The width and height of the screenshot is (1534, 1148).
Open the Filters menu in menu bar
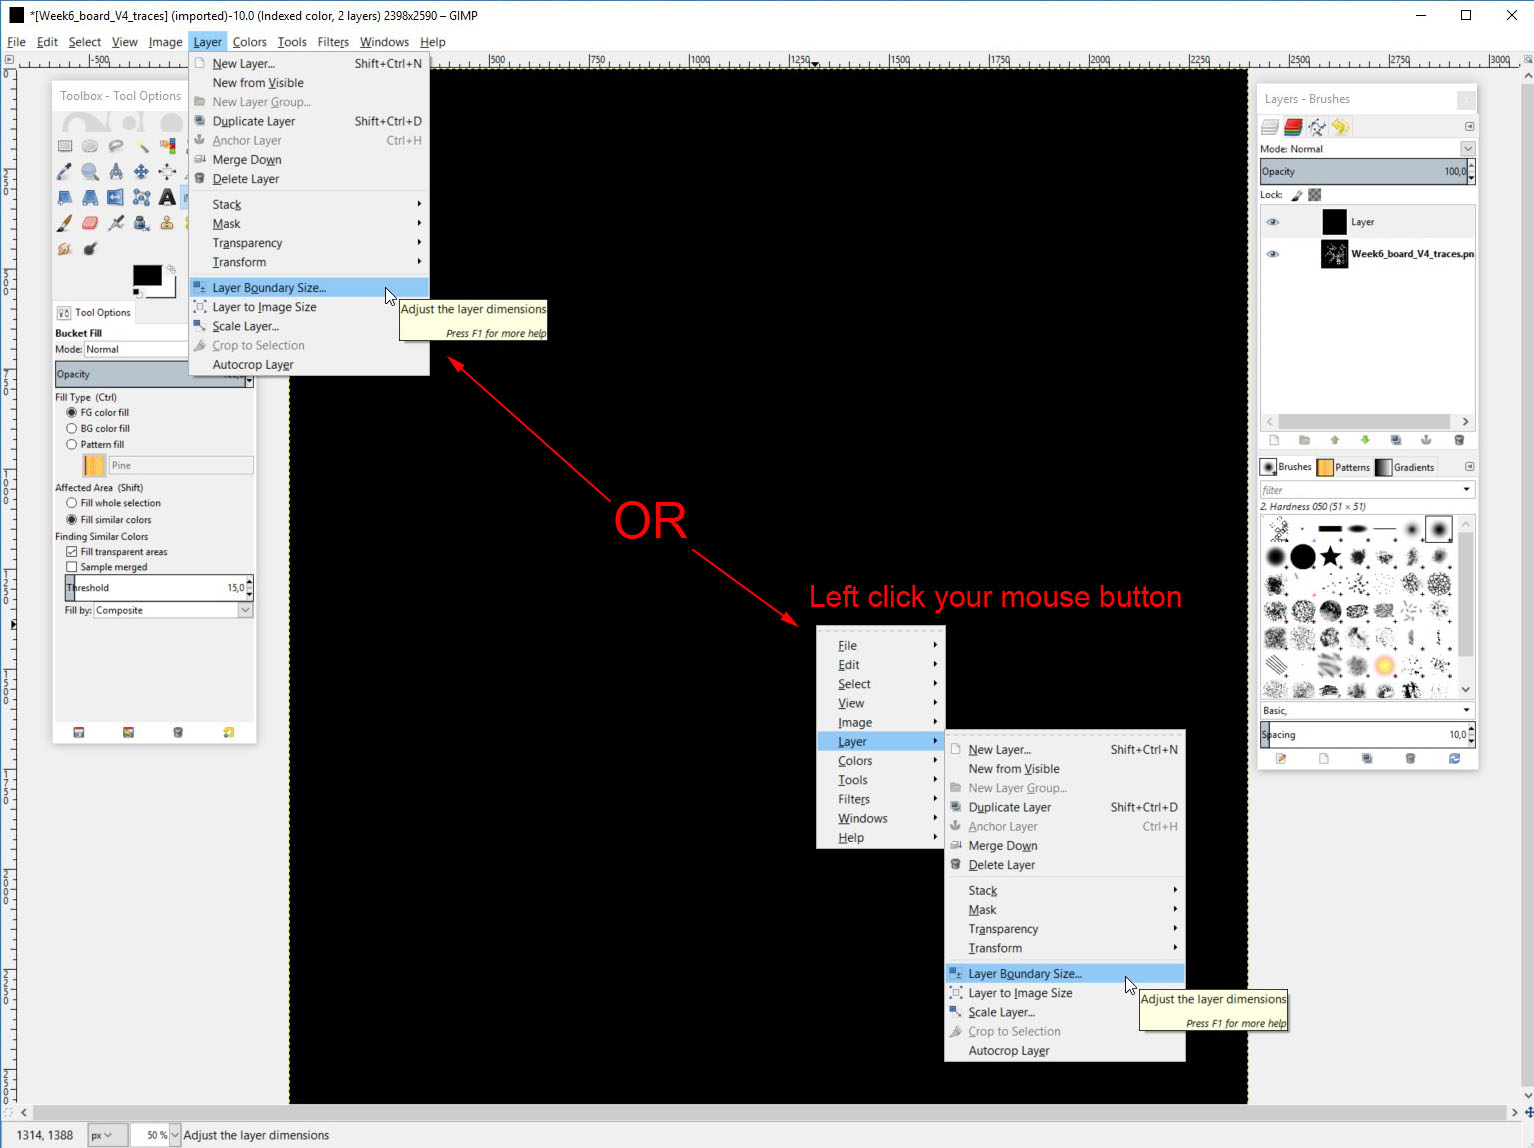click(x=333, y=42)
